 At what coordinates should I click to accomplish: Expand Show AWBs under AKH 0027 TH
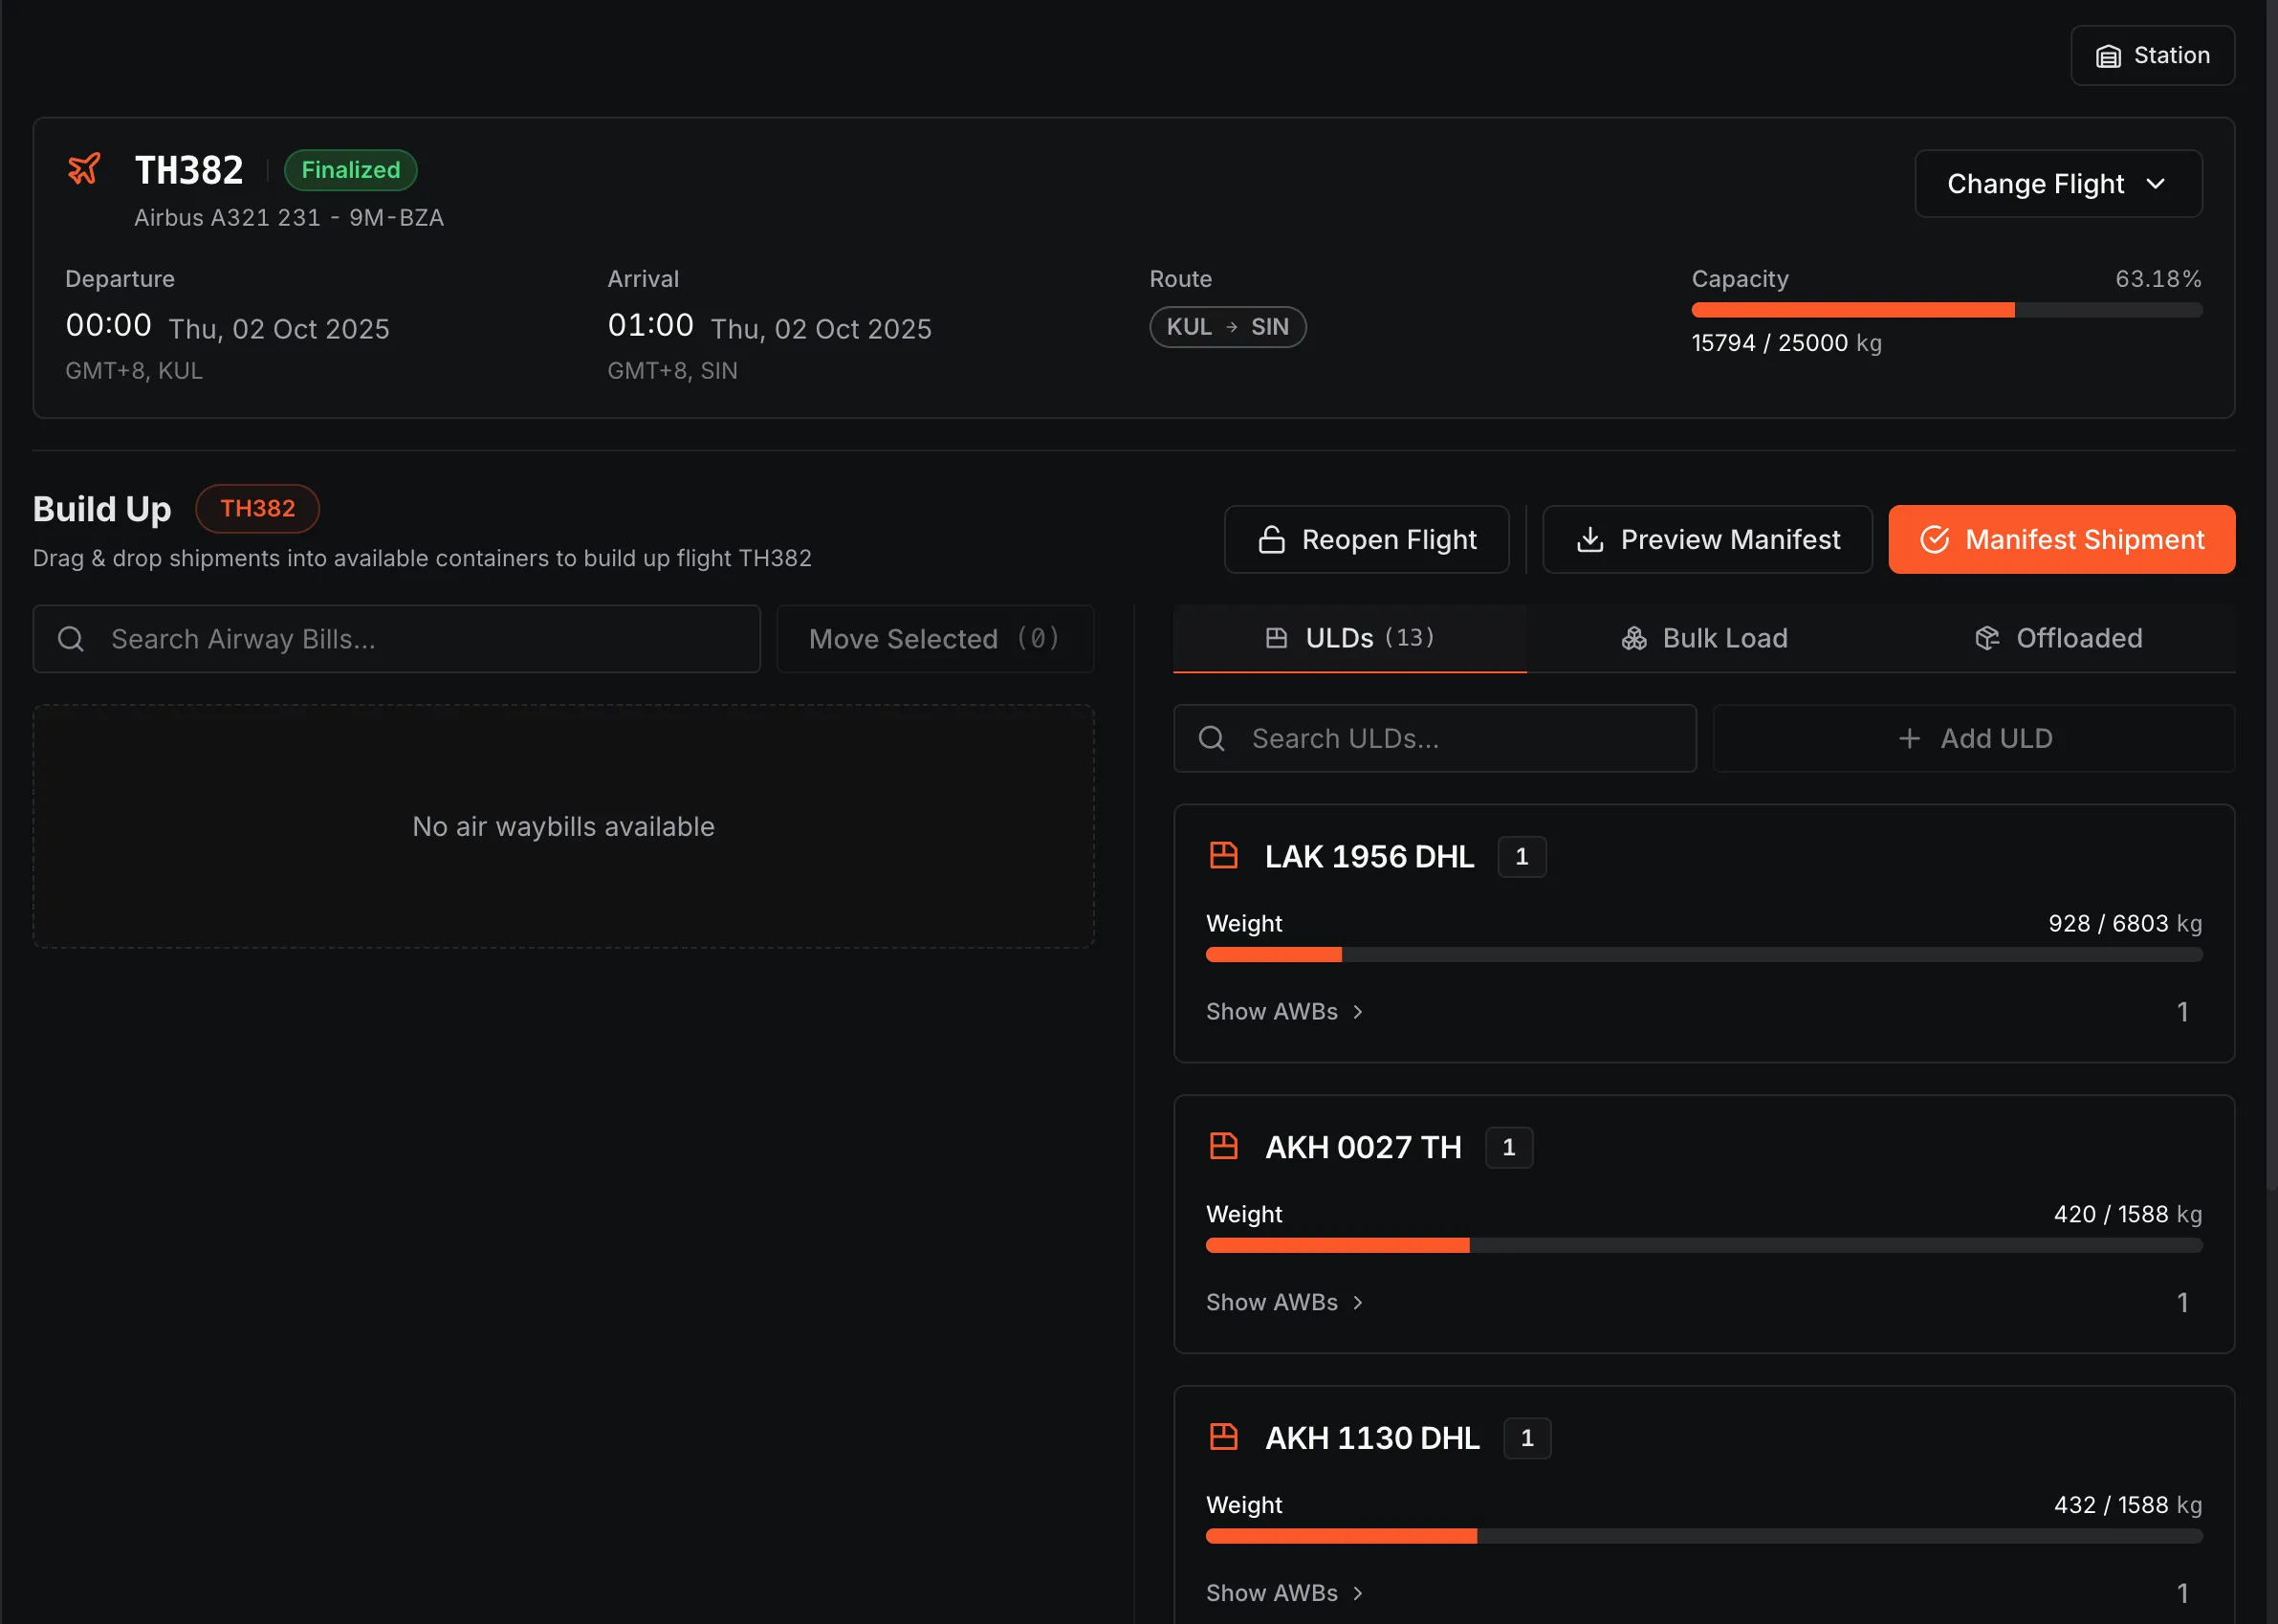coord(1284,1302)
